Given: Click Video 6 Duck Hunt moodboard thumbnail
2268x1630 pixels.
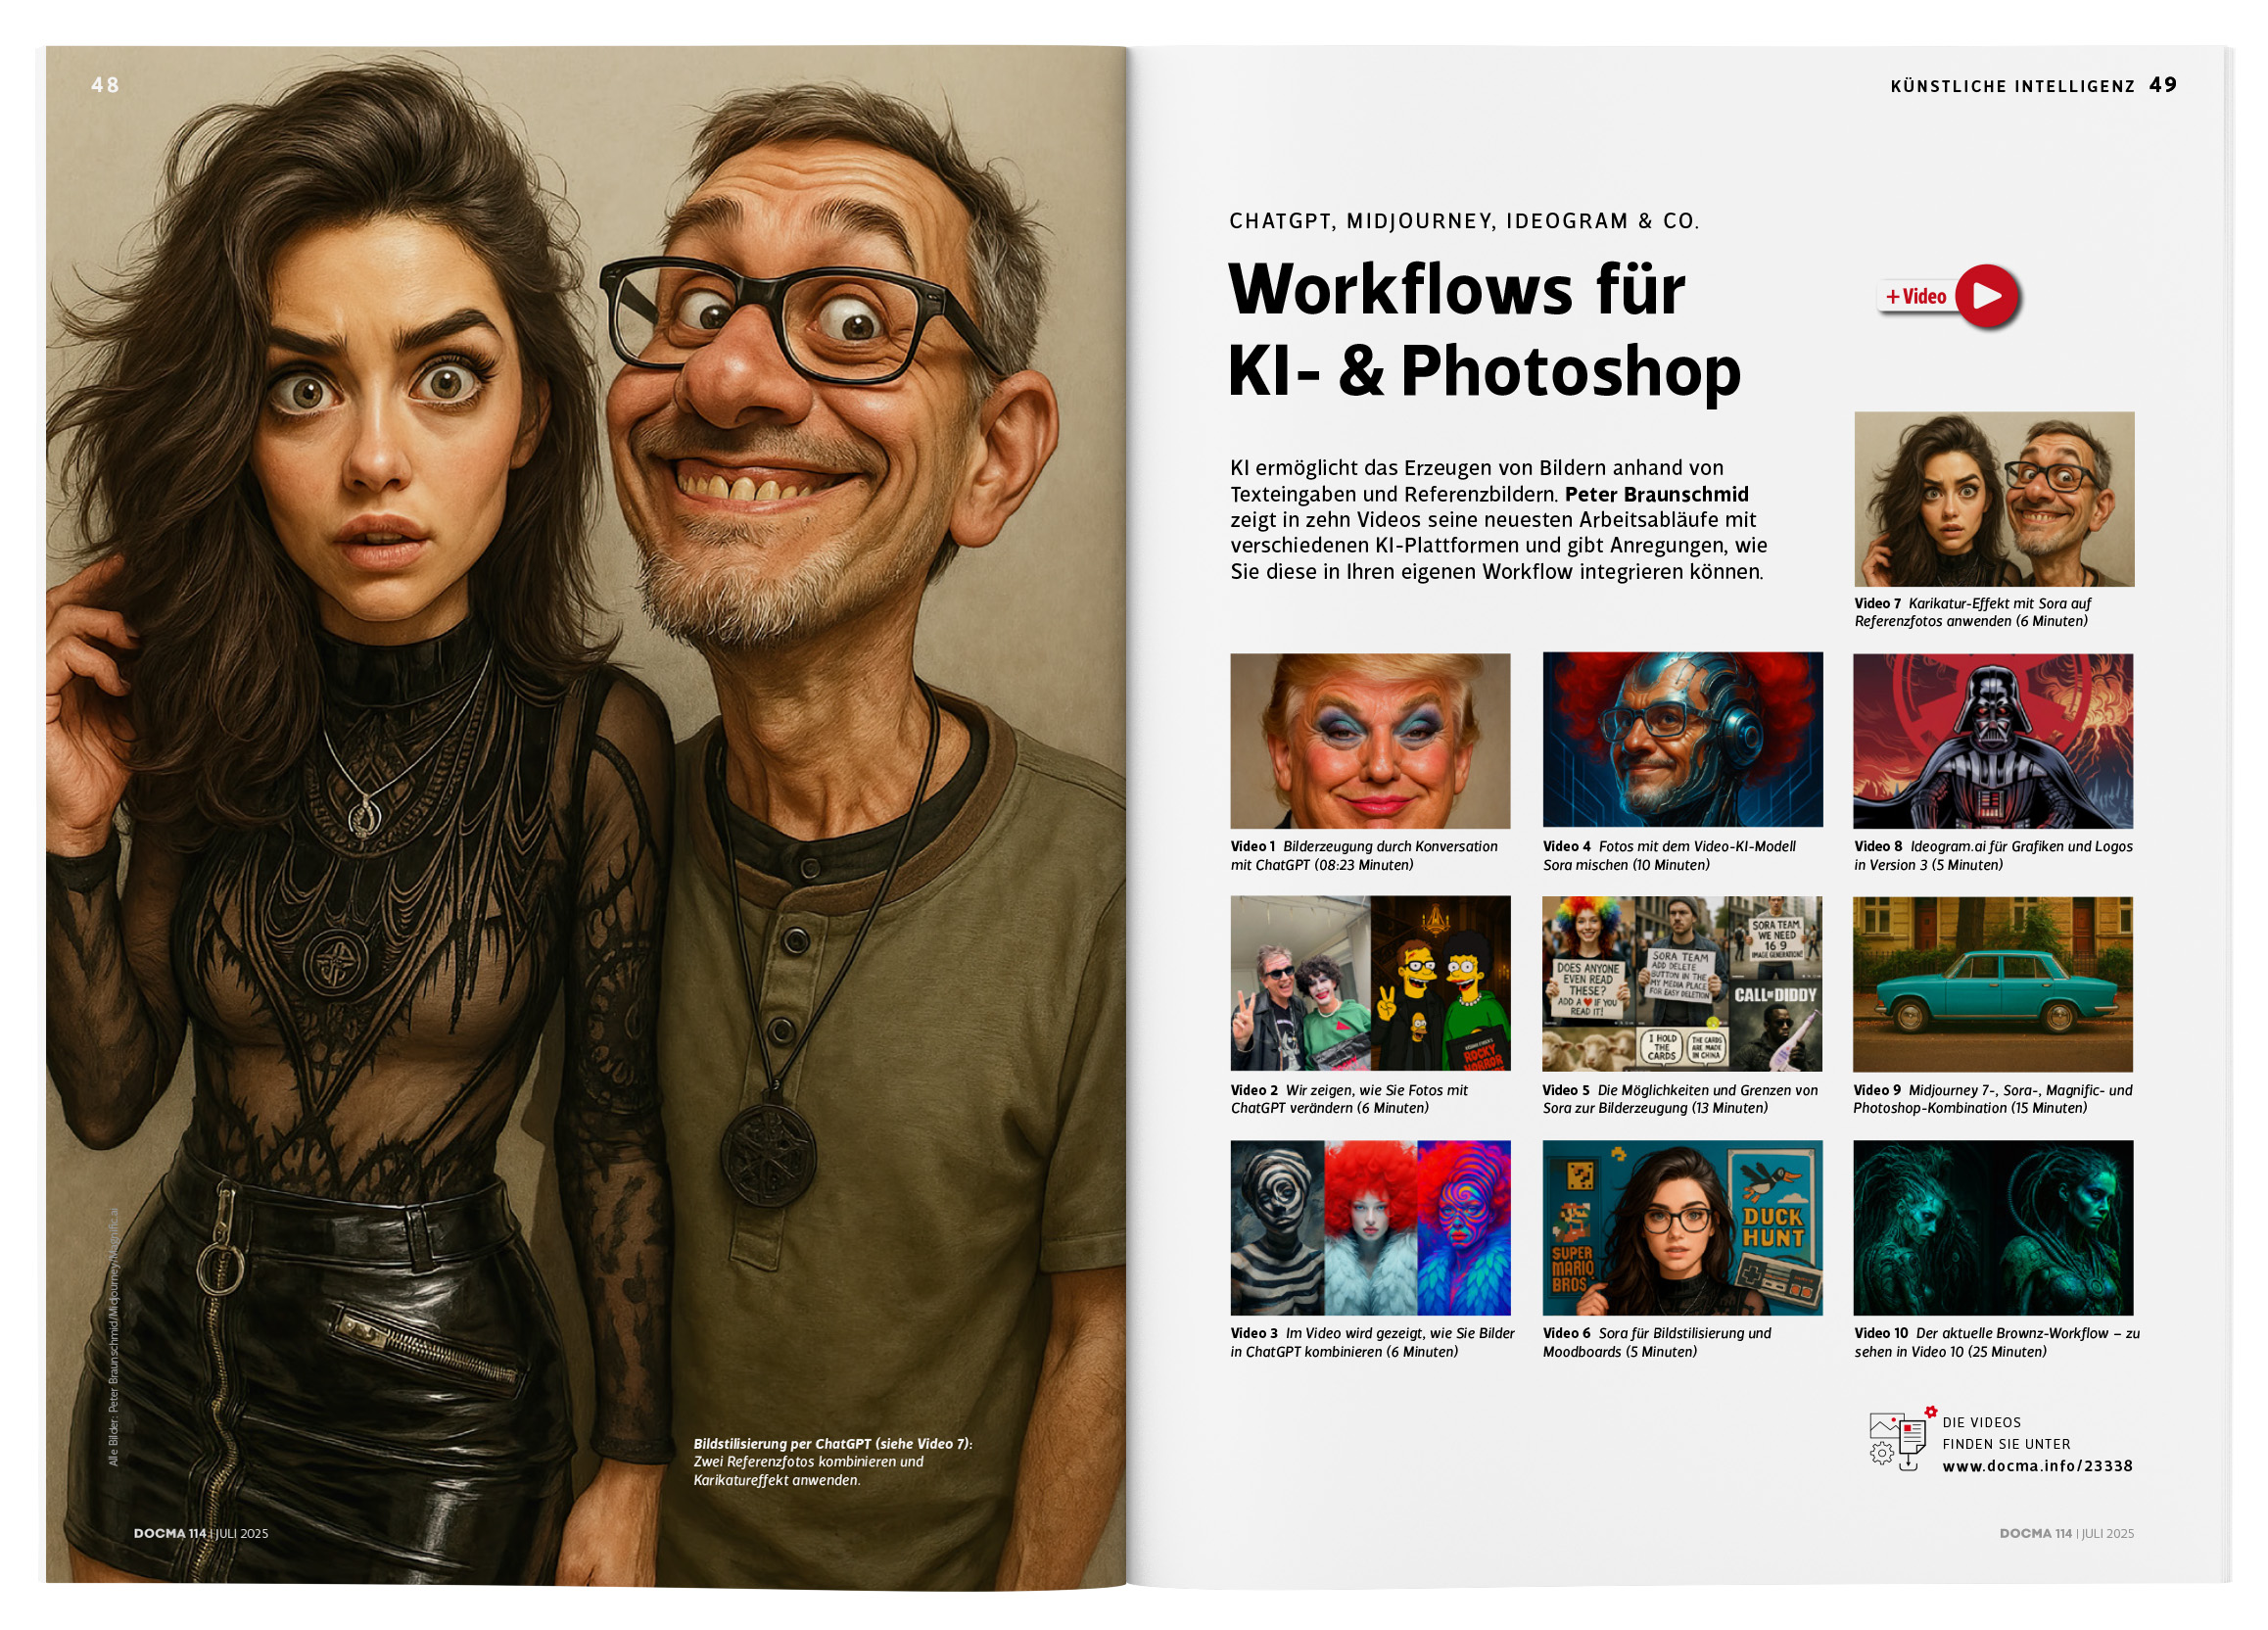Looking at the screenshot, I should [x=1681, y=1227].
